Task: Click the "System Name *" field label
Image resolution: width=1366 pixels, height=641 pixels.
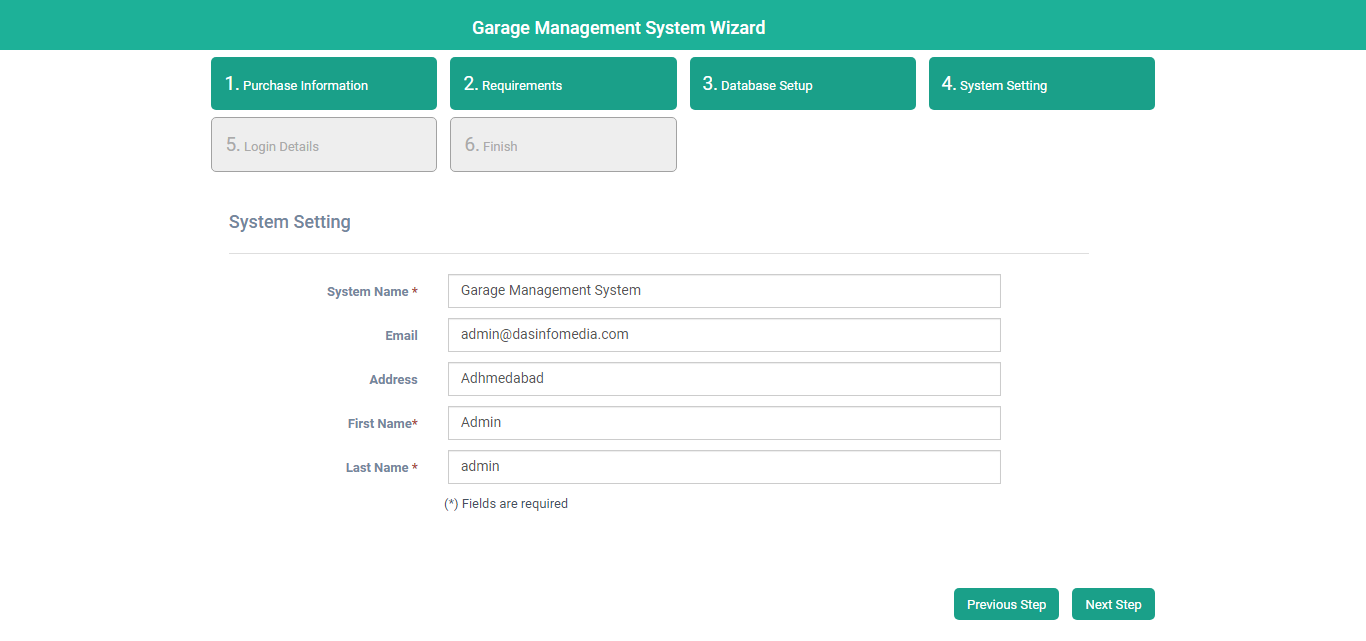Action: pyautogui.click(x=372, y=292)
